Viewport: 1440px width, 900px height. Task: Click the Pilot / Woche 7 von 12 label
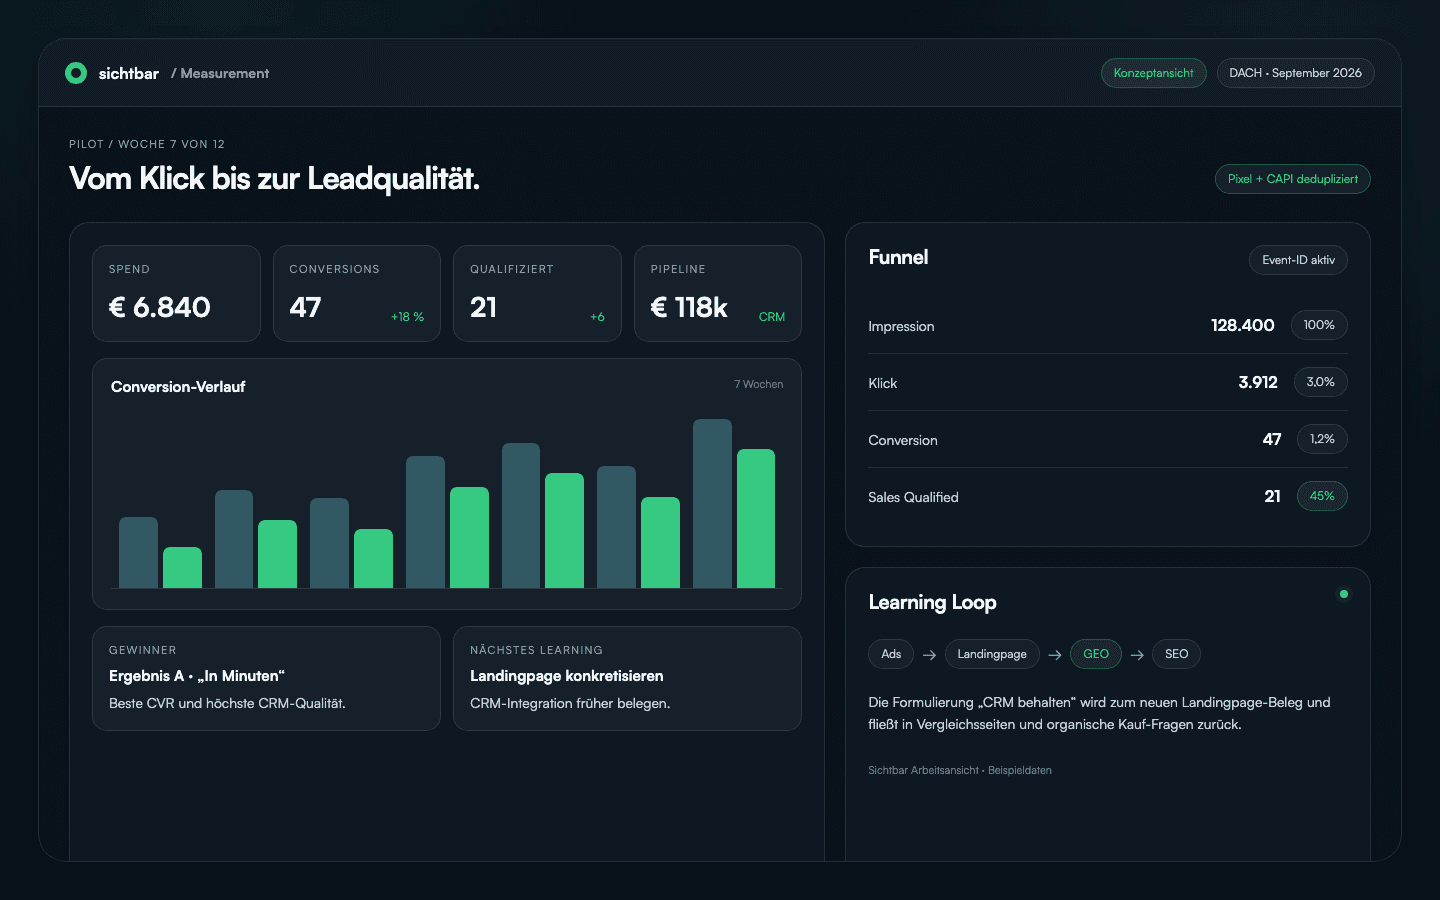pos(147,144)
